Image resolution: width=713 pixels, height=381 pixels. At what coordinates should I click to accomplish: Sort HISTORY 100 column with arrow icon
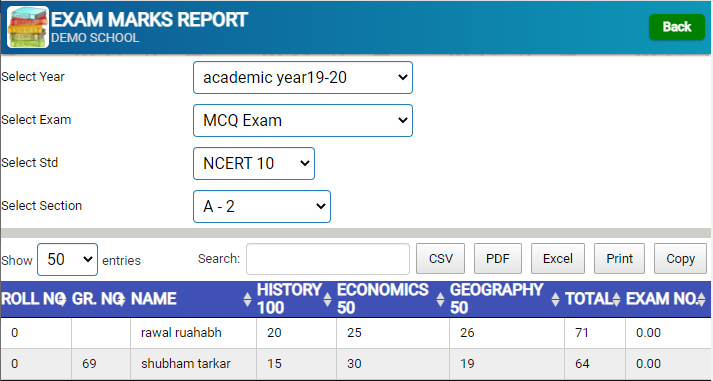point(327,299)
